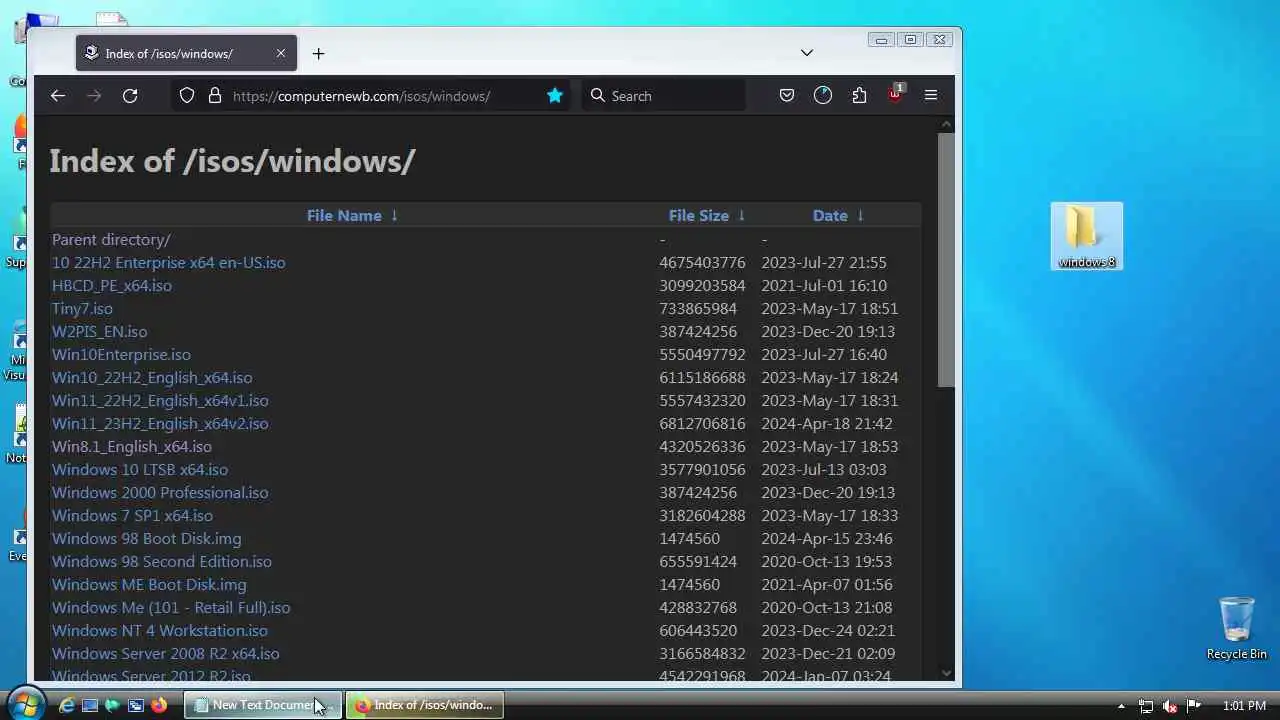Show site security info via padlock icon

coord(214,96)
